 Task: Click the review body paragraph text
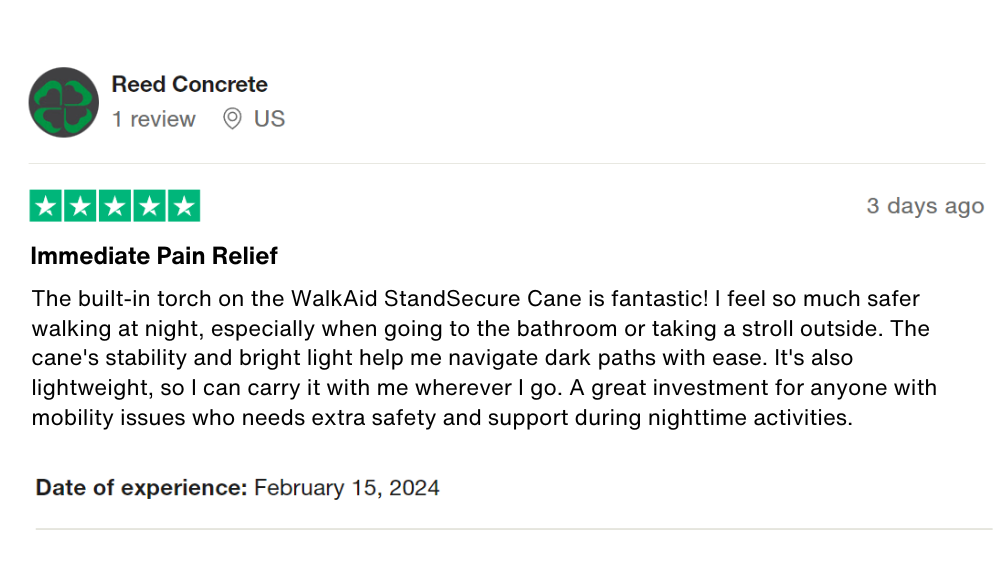coord(480,357)
